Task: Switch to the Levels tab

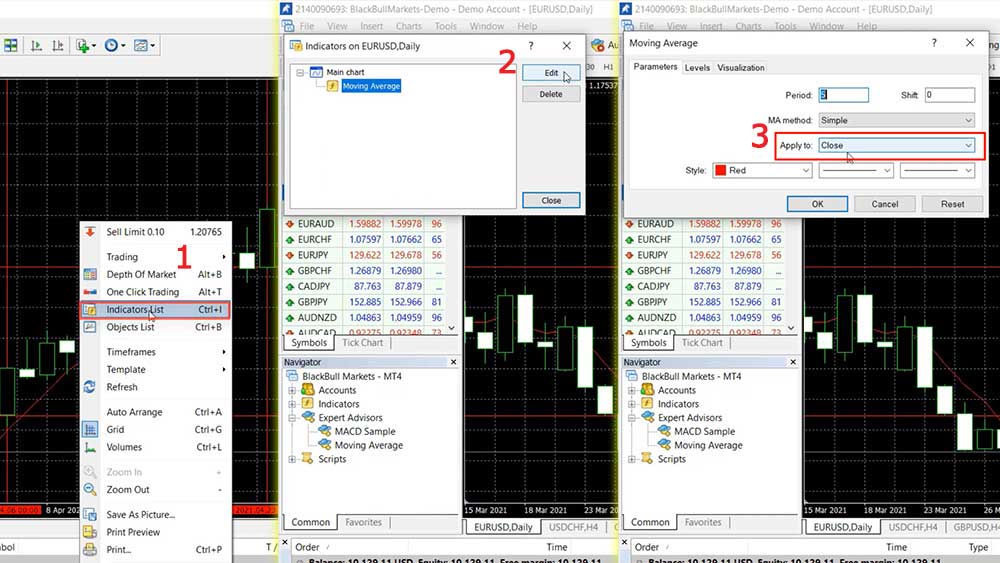Action: [x=697, y=68]
